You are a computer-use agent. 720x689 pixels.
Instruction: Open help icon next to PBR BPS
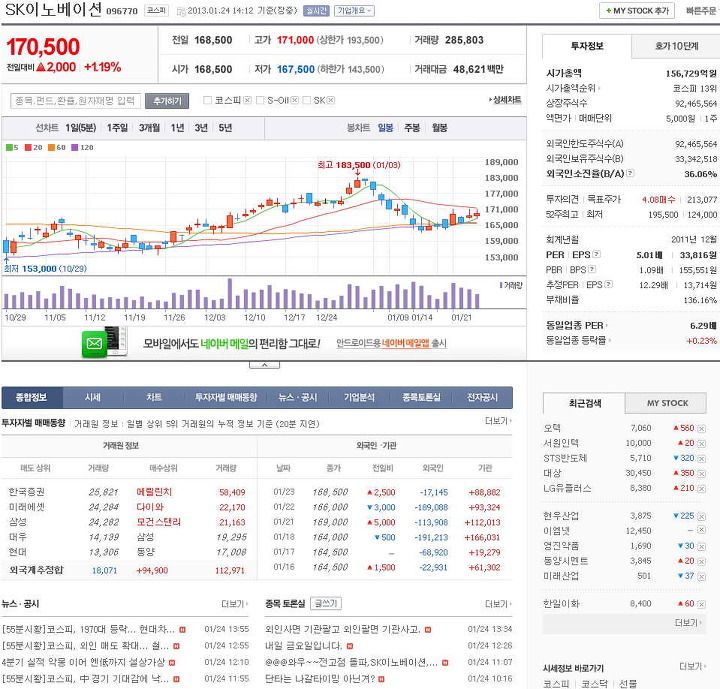[592, 269]
